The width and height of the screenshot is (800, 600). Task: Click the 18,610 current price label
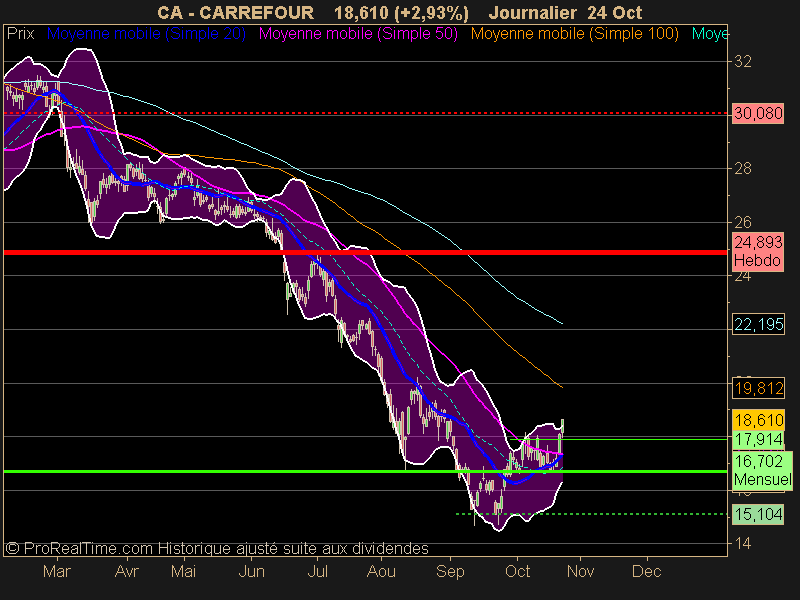coord(758,420)
